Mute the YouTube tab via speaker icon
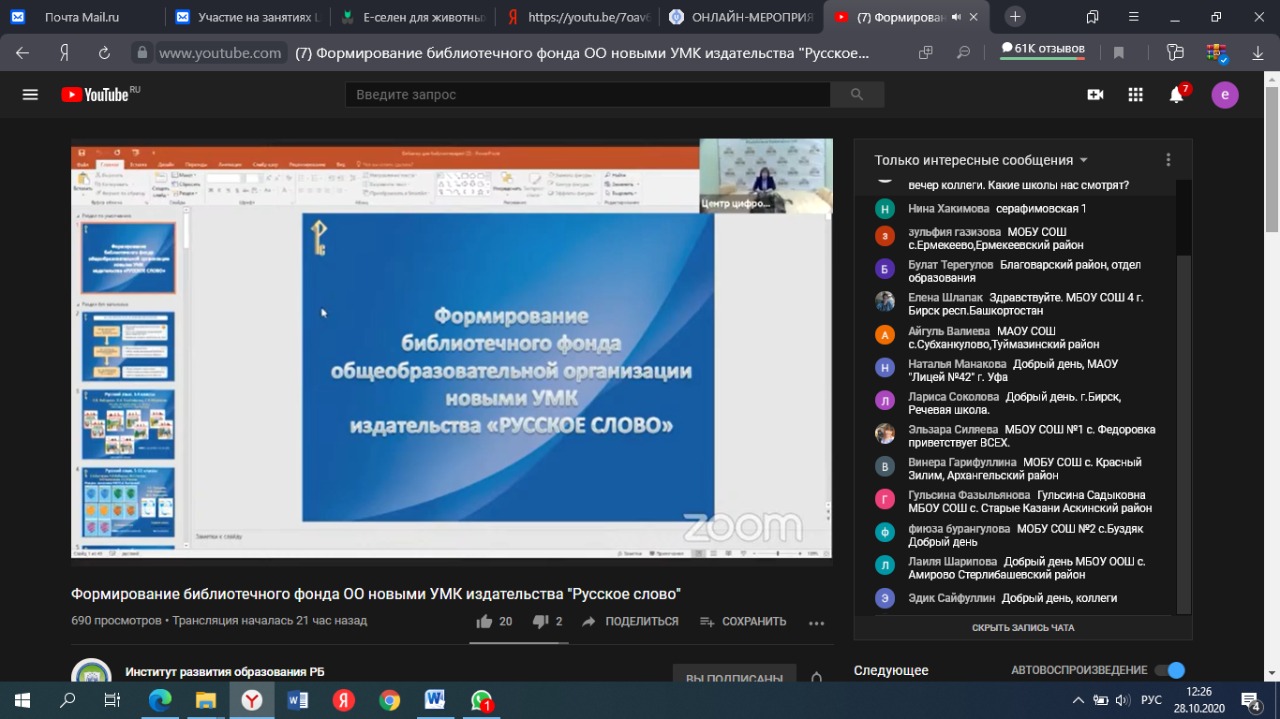This screenshot has height=719, width=1280. [x=956, y=17]
